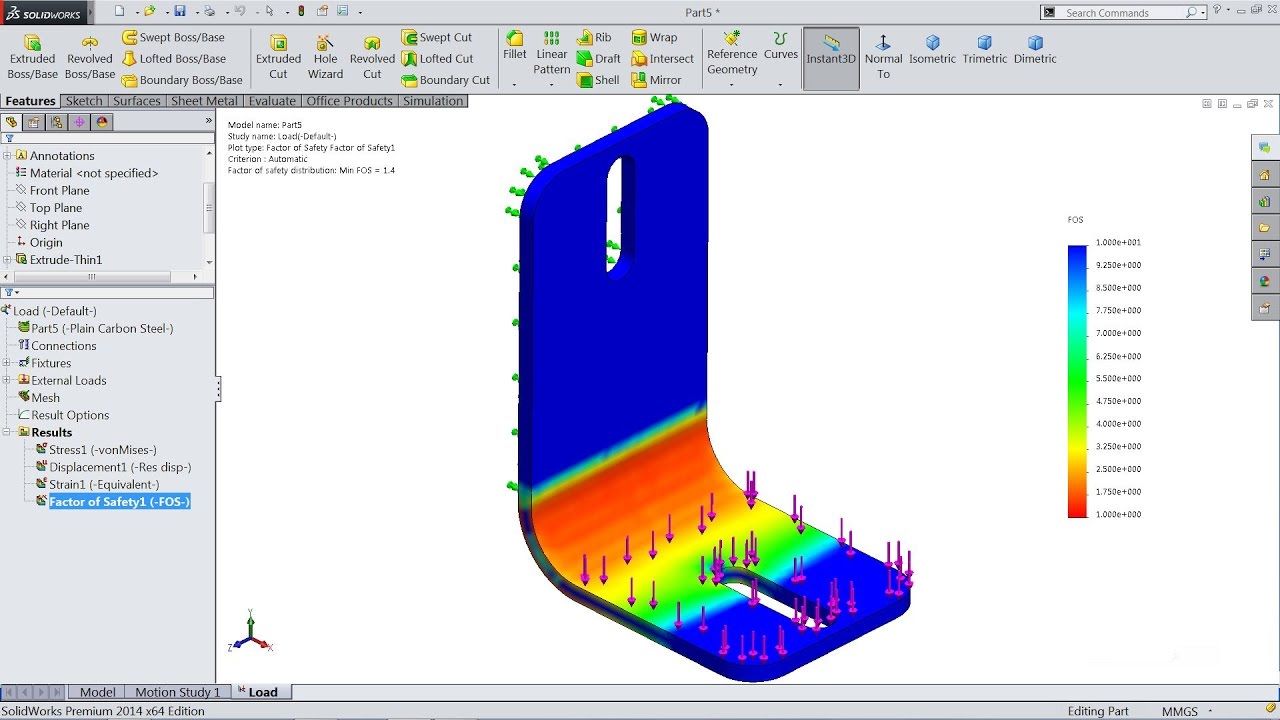Click the Swept Boss/Base command
The width and height of the screenshot is (1280, 720).
point(173,37)
